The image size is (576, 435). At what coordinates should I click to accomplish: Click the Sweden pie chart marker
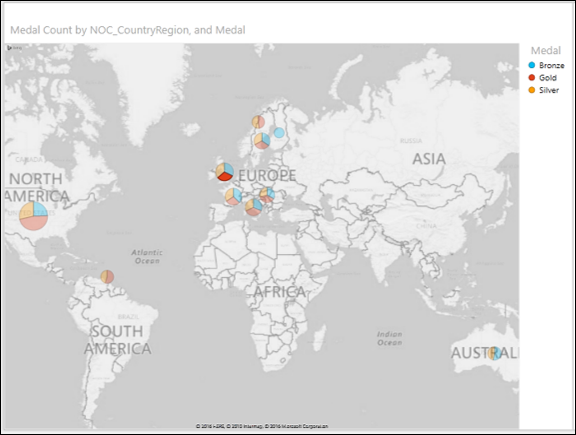(x=262, y=141)
